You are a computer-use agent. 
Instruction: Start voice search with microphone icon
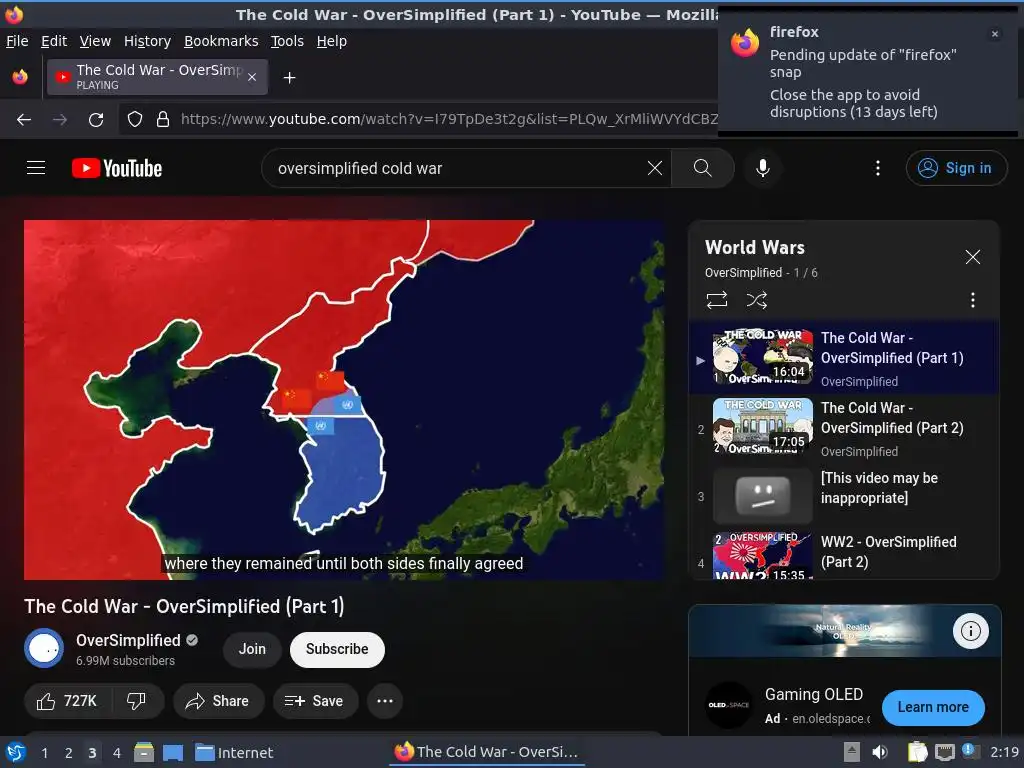tap(763, 168)
